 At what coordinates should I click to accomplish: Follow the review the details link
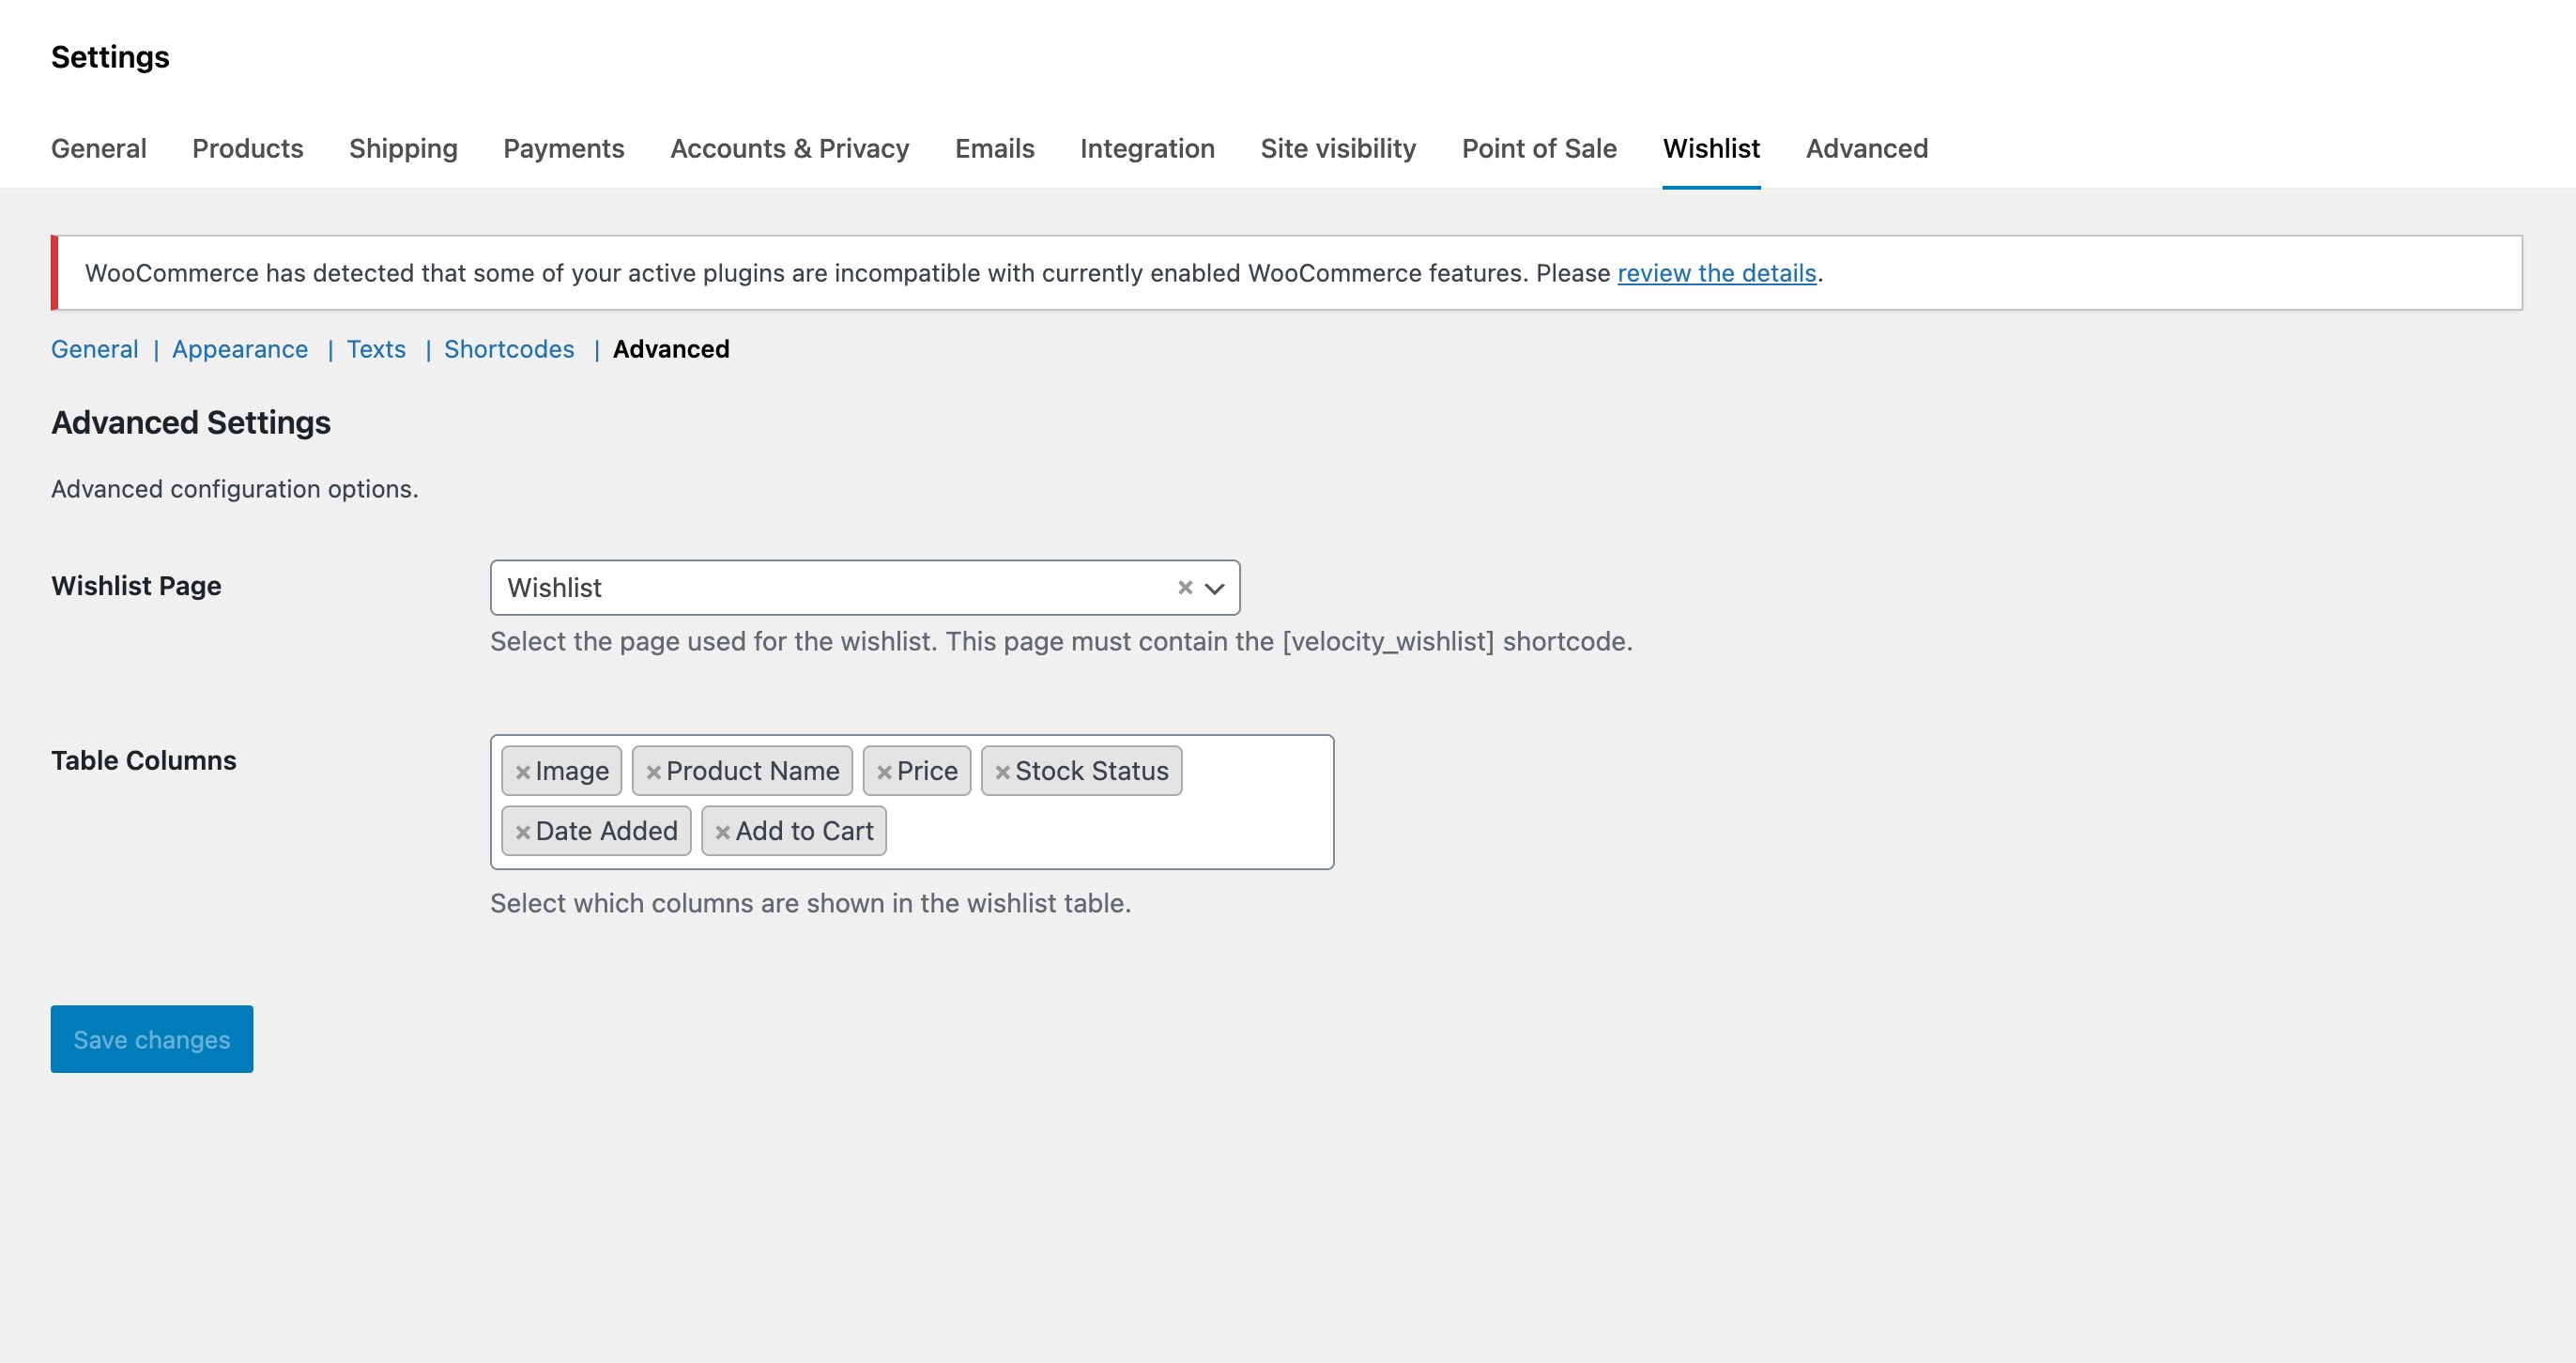1717,272
